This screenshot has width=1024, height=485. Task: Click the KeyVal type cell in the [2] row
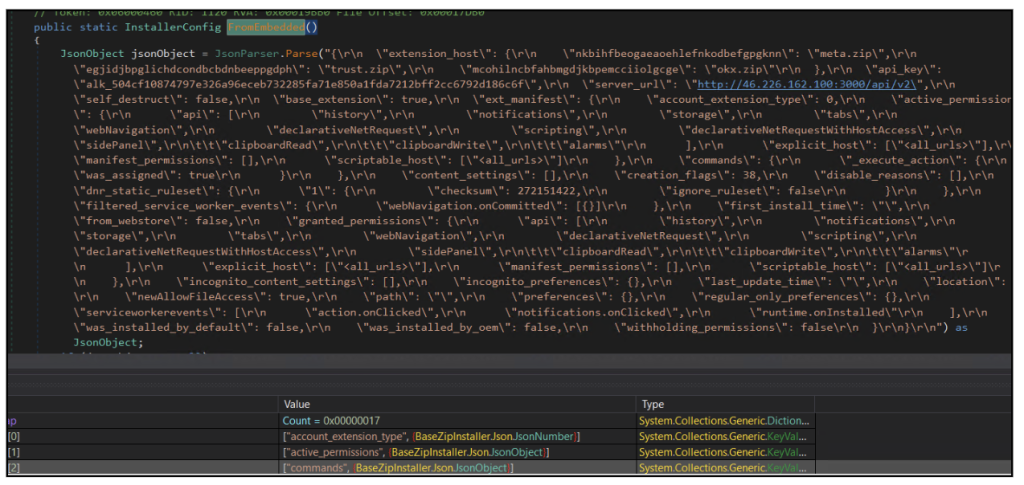point(725,468)
